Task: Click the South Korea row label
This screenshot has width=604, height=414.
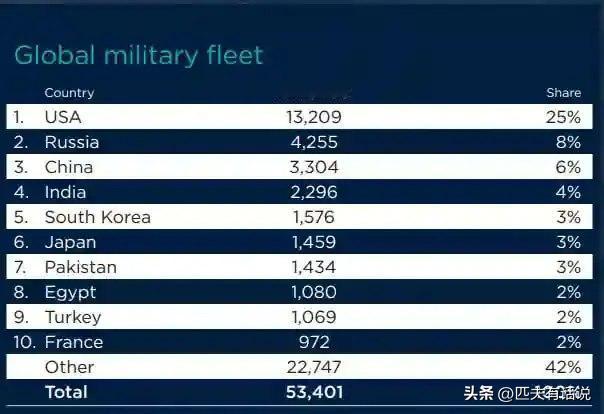Action: coord(97,217)
